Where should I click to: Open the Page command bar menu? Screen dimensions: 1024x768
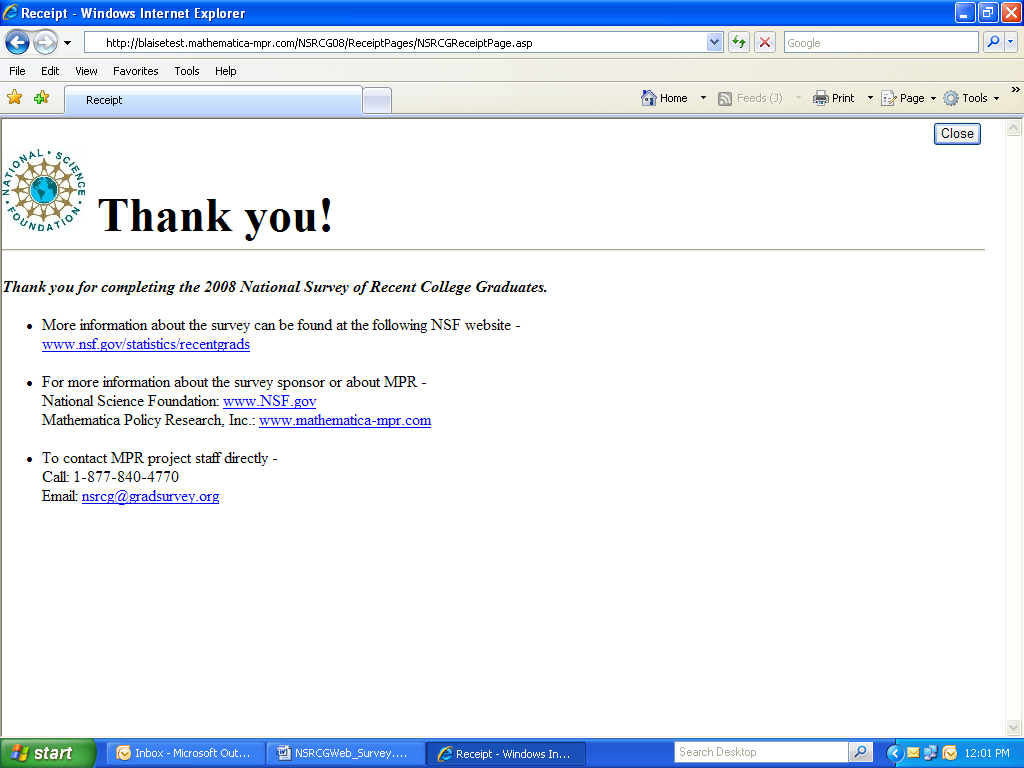(x=908, y=98)
